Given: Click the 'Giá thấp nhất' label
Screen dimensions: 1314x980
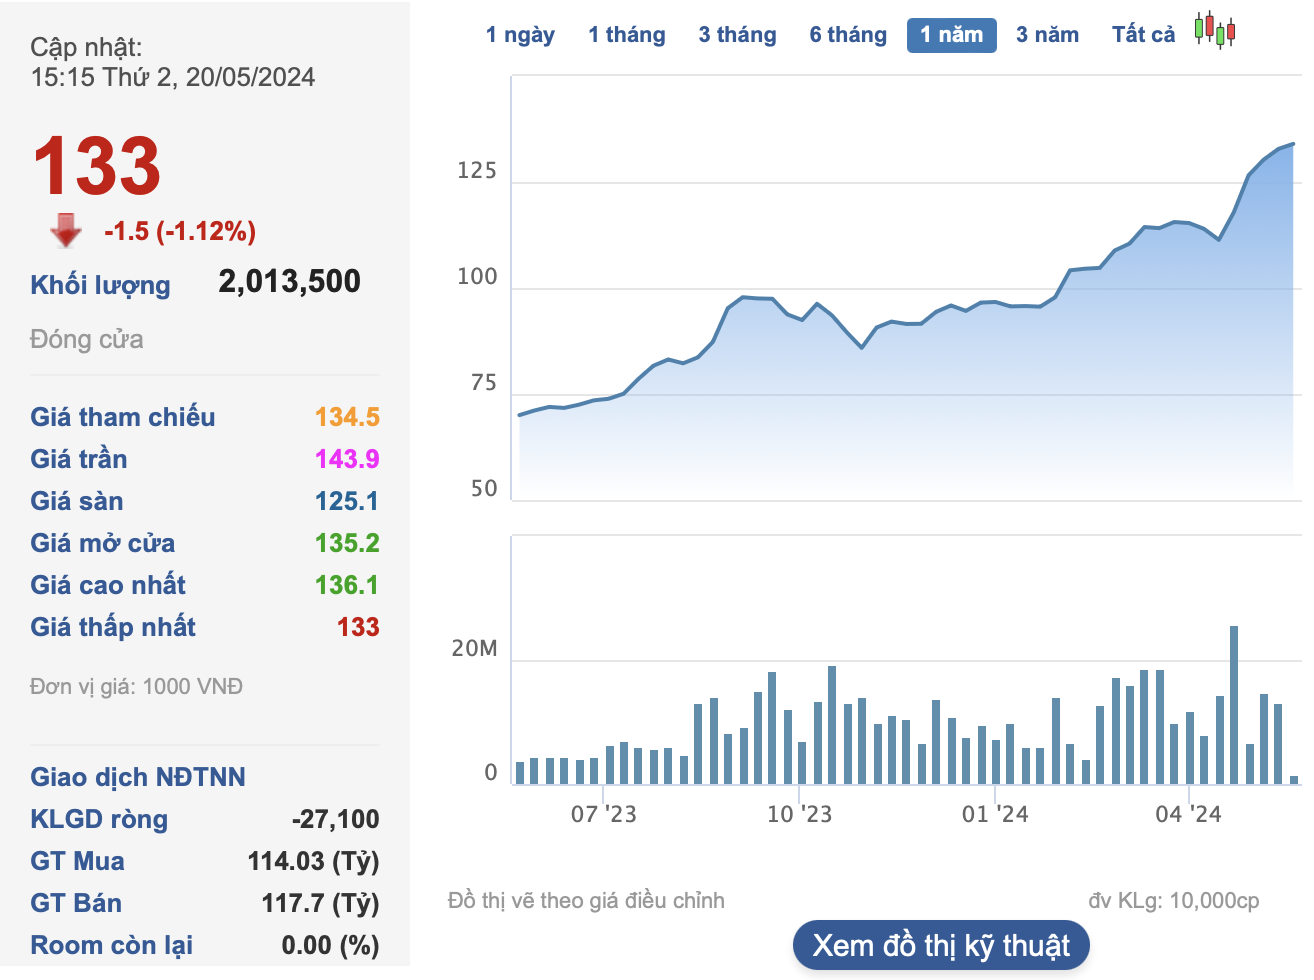Looking at the screenshot, I should click(x=113, y=627).
